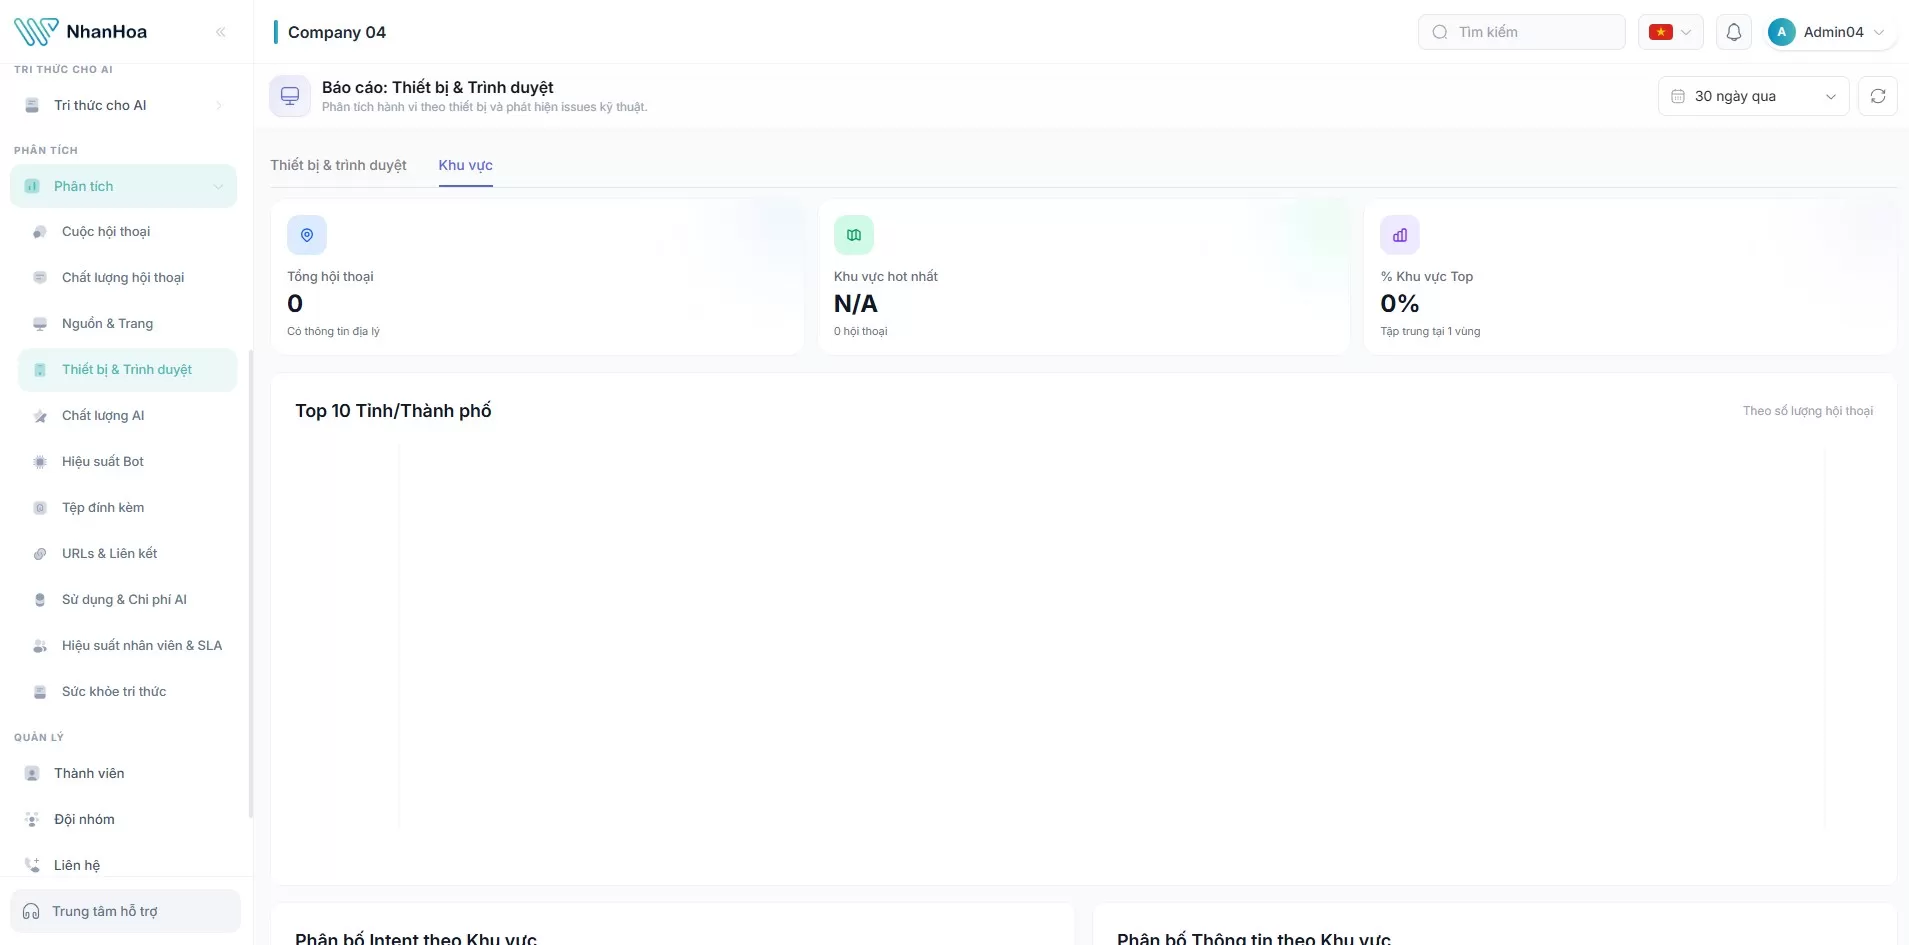The height and width of the screenshot is (945, 1909).
Task: Click the Sức khỏe tri thức icon
Action: pyautogui.click(x=40, y=692)
